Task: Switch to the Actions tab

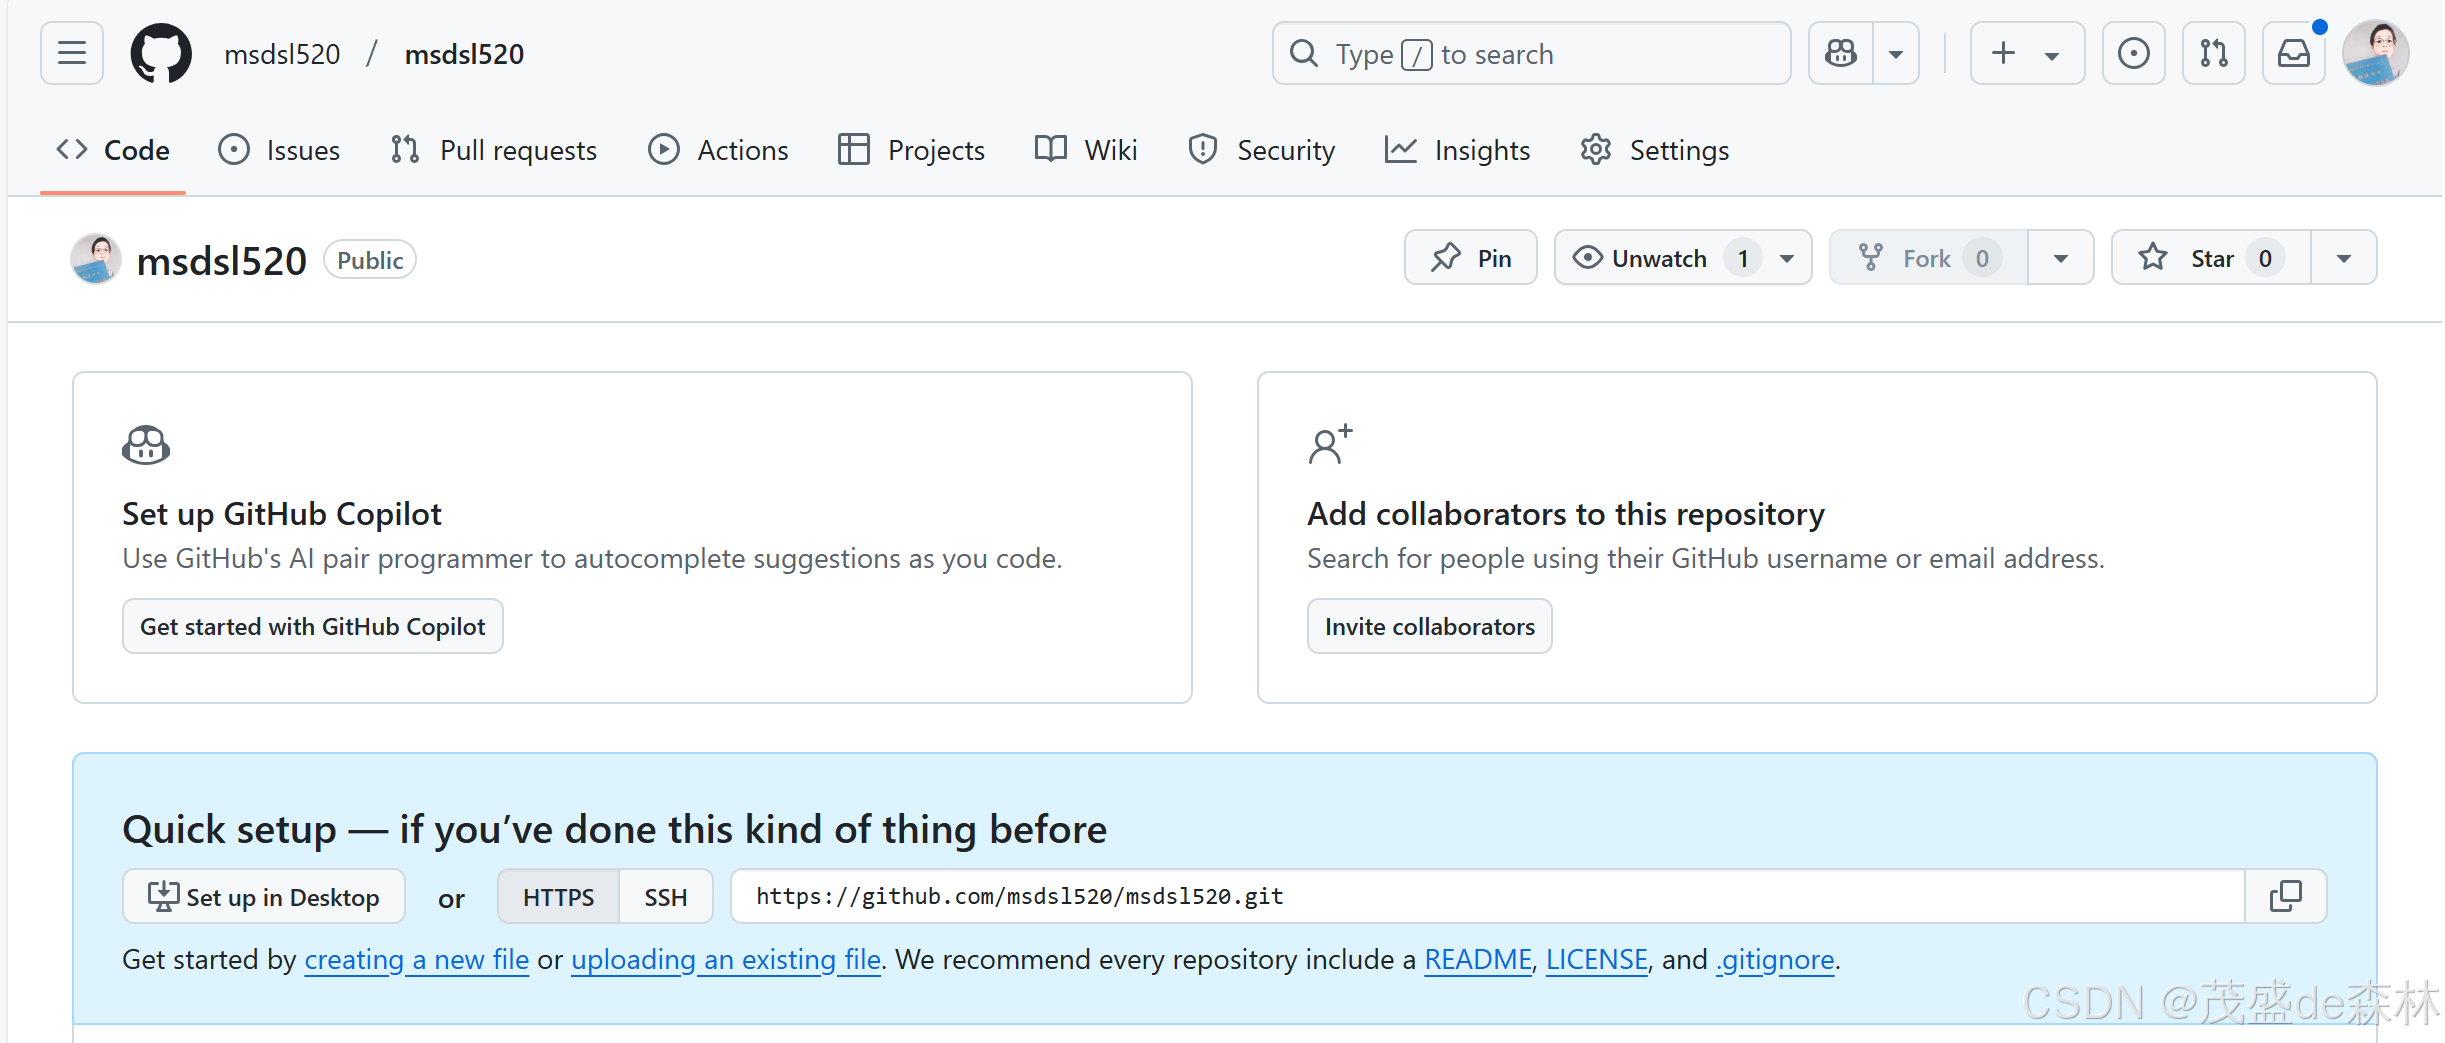Action: pyautogui.click(x=718, y=150)
